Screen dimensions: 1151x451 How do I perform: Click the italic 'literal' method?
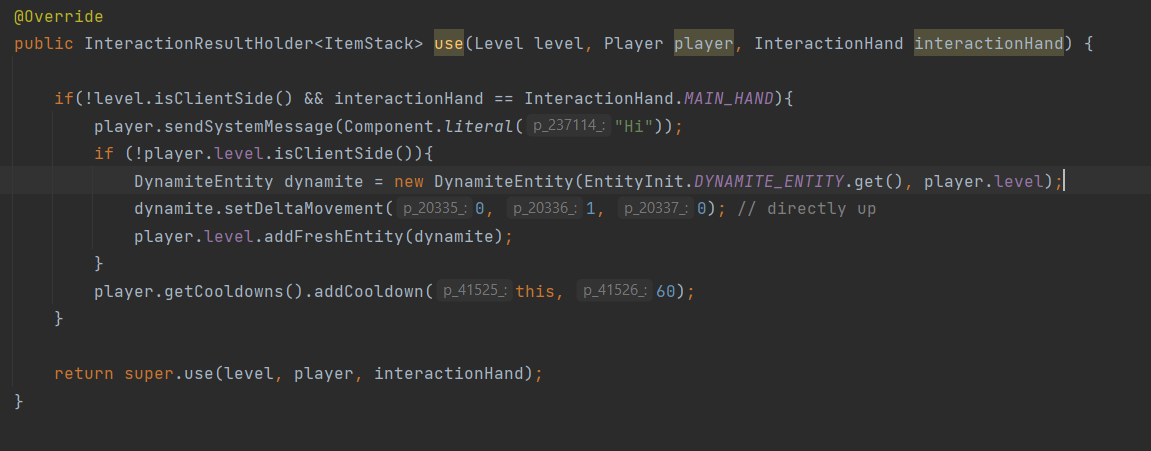479,126
